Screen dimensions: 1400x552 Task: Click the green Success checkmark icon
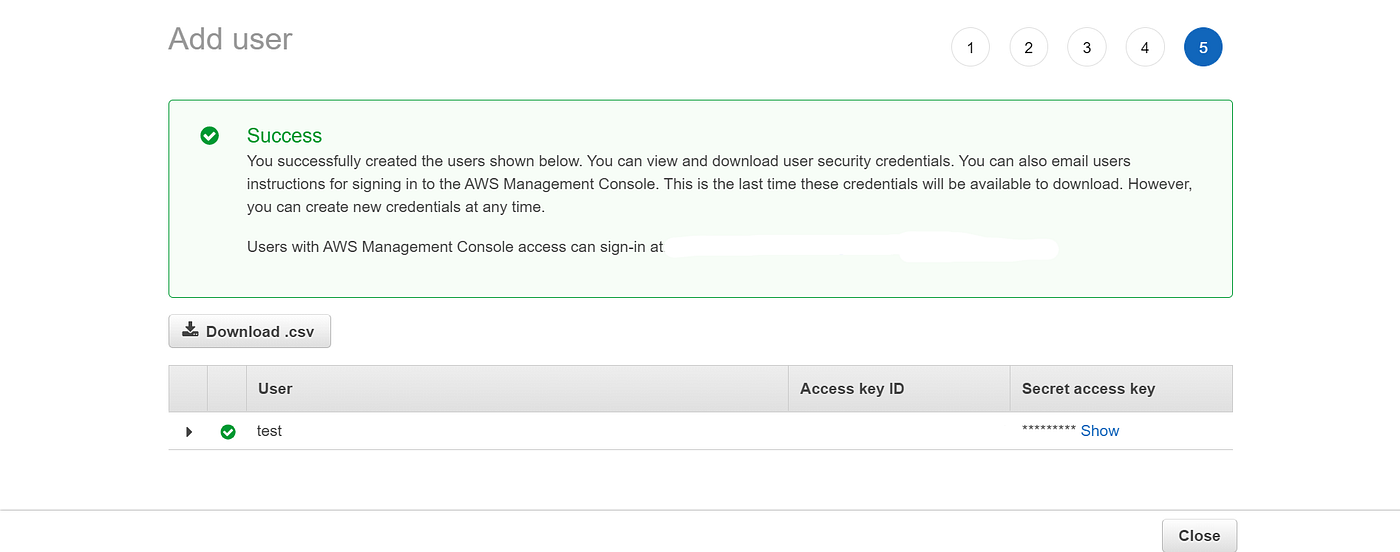tap(209, 136)
